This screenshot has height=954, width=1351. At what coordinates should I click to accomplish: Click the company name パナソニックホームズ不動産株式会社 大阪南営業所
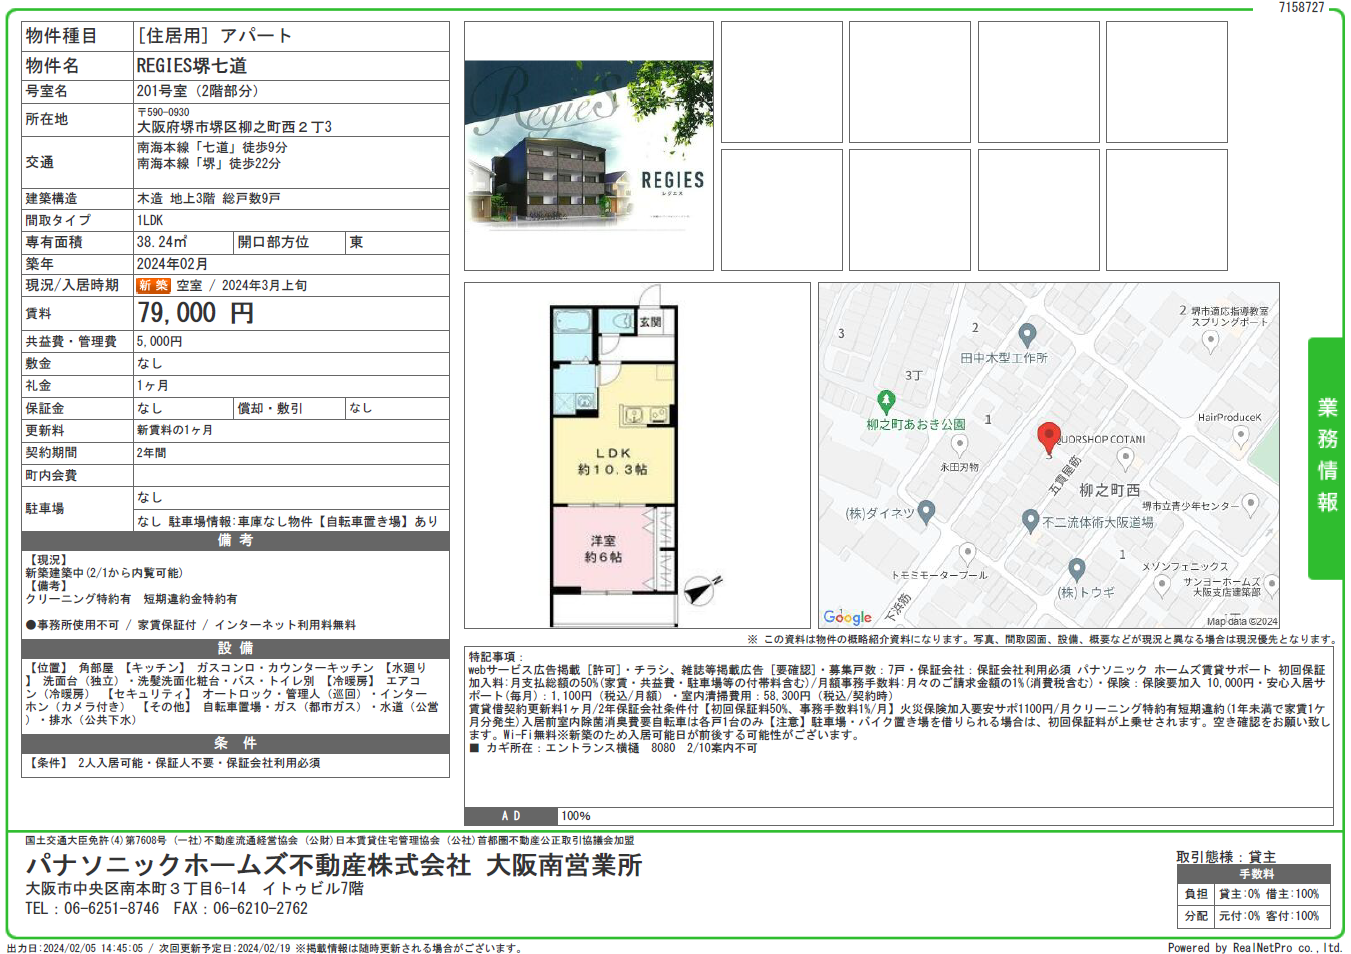tap(333, 865)
